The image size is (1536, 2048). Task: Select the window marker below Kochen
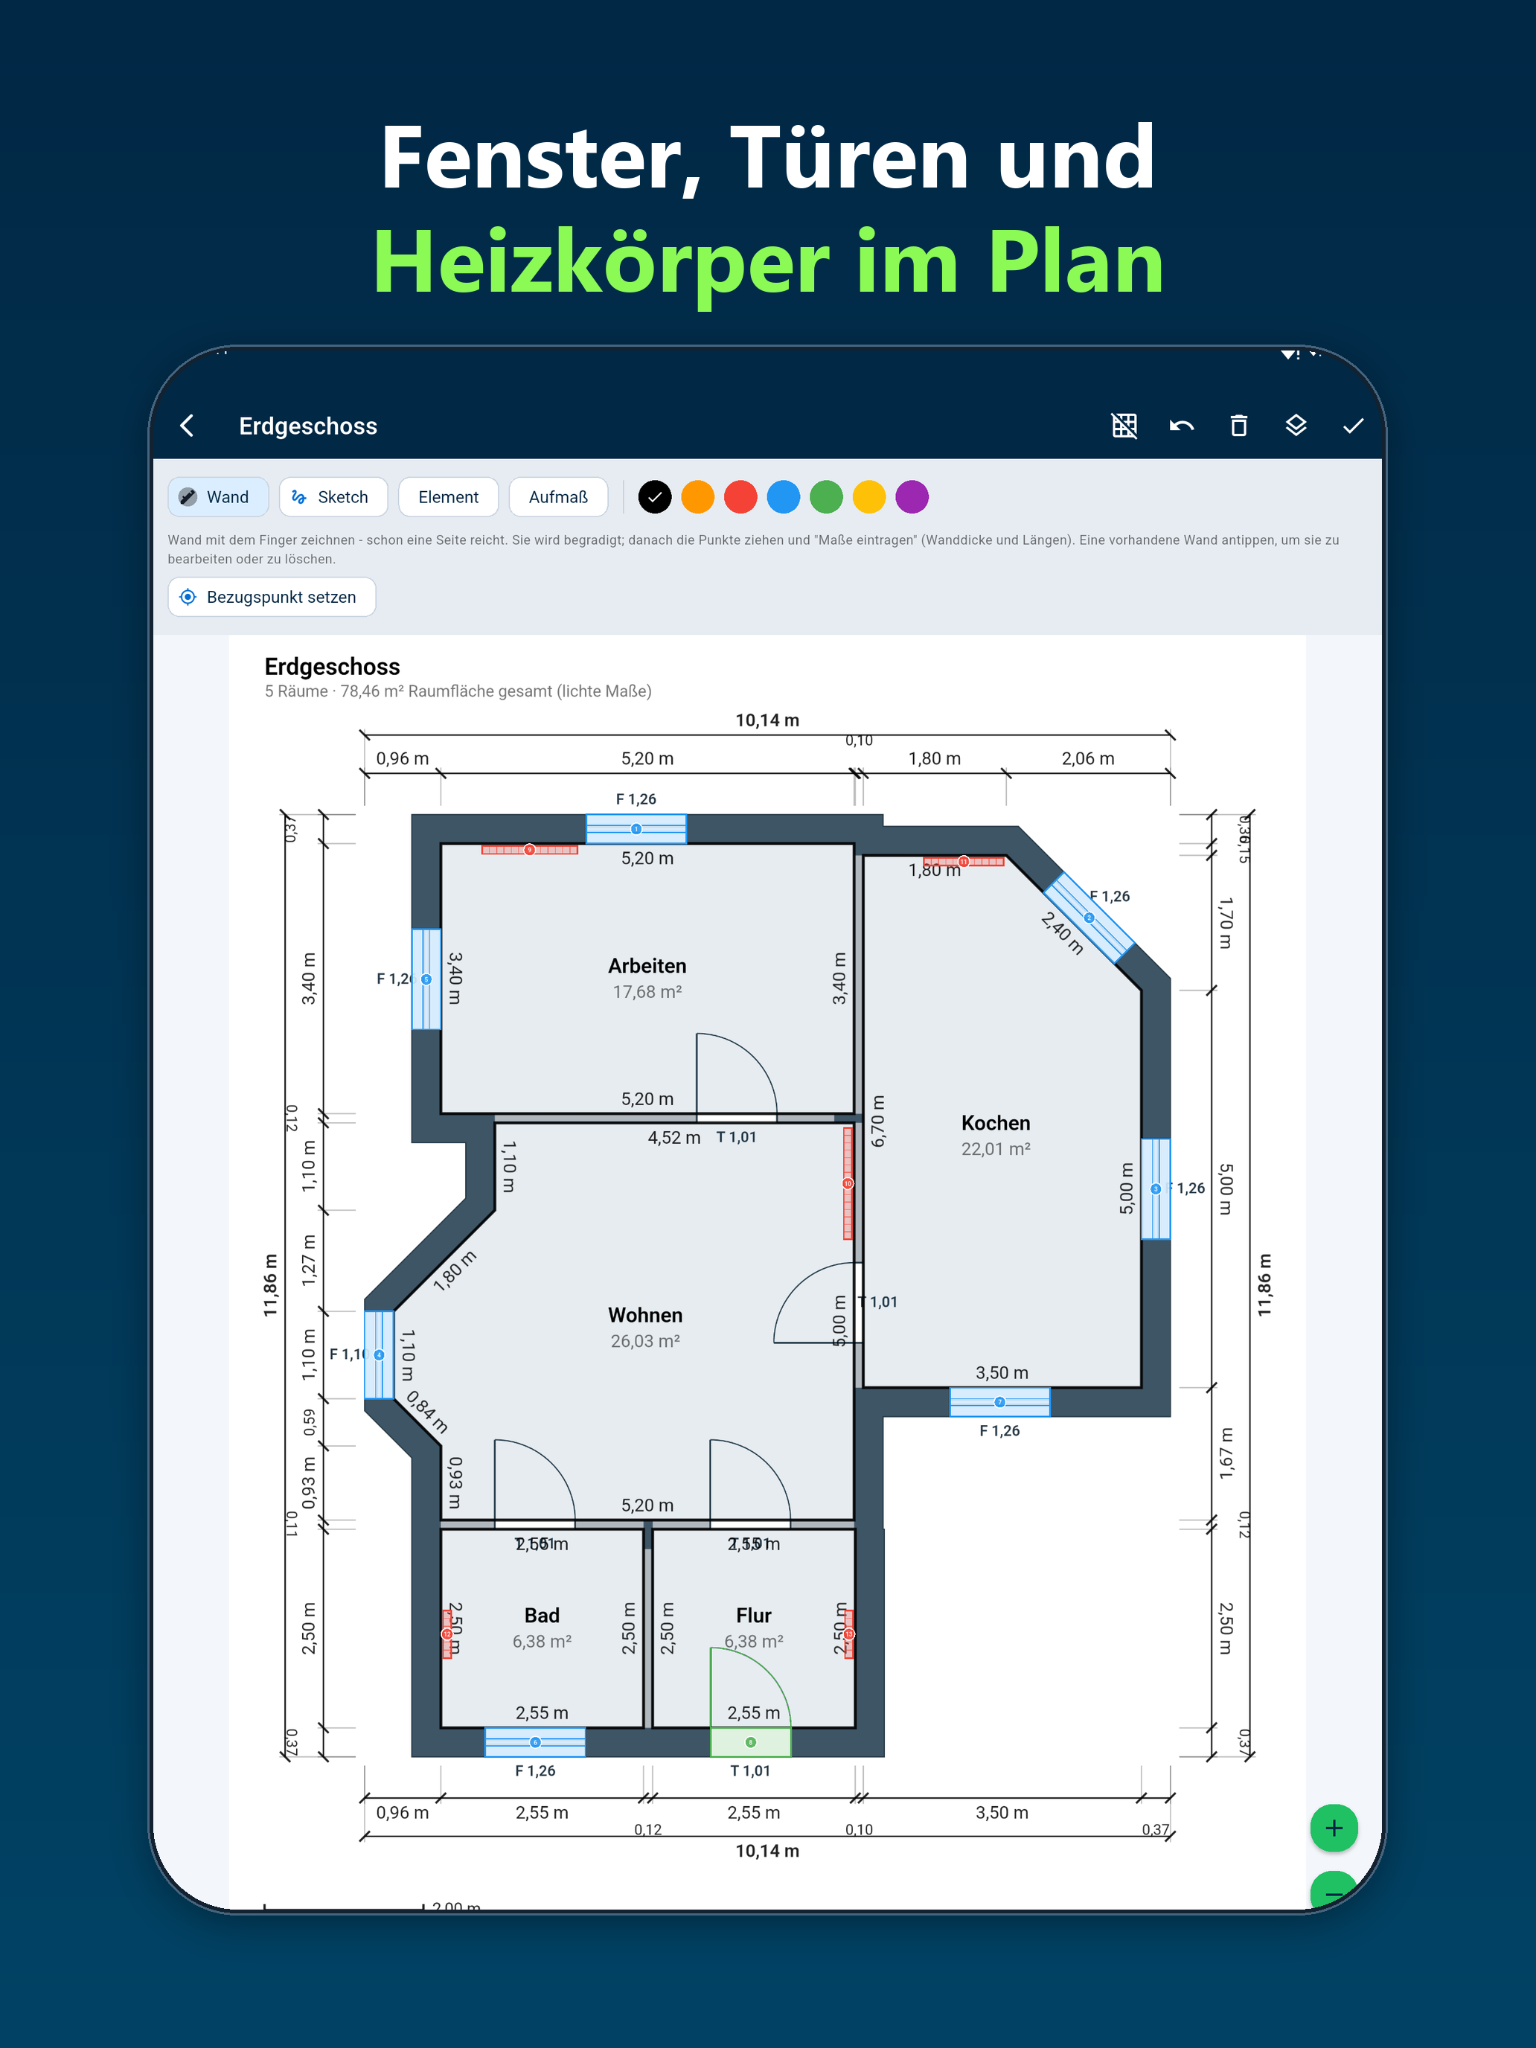(1000, 1402)
